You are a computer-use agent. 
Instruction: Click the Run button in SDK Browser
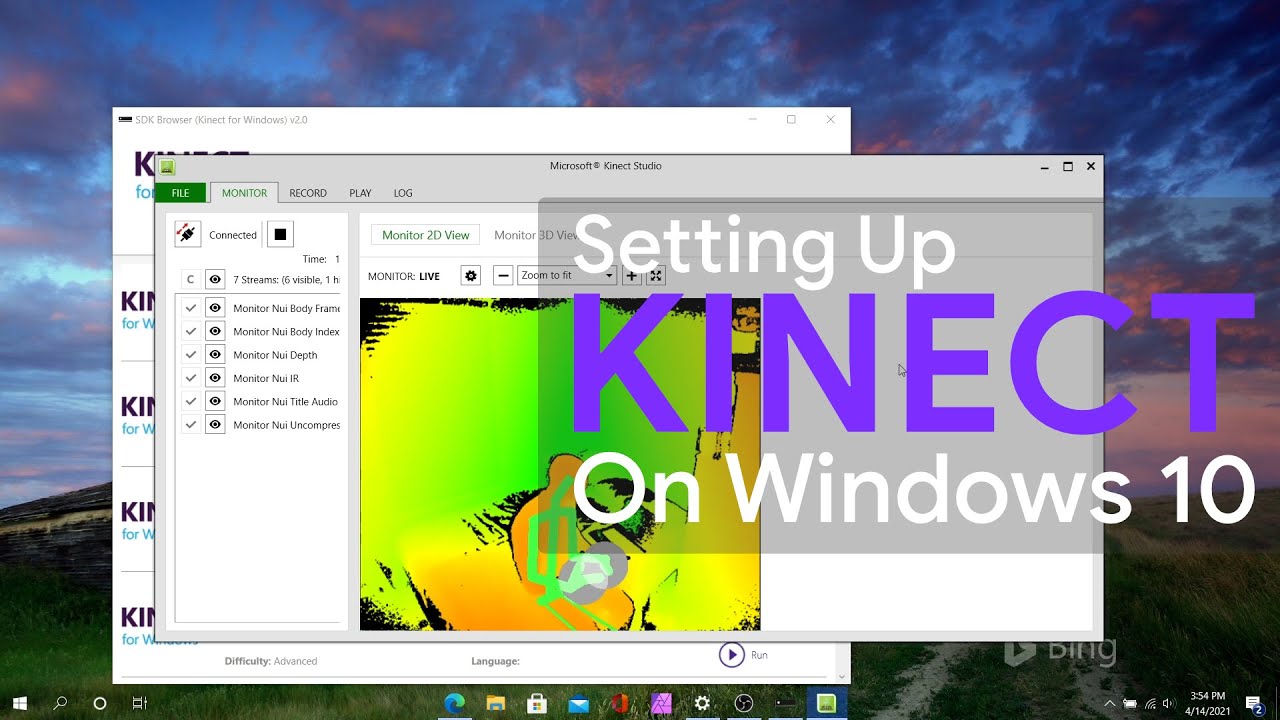[744, 655]
